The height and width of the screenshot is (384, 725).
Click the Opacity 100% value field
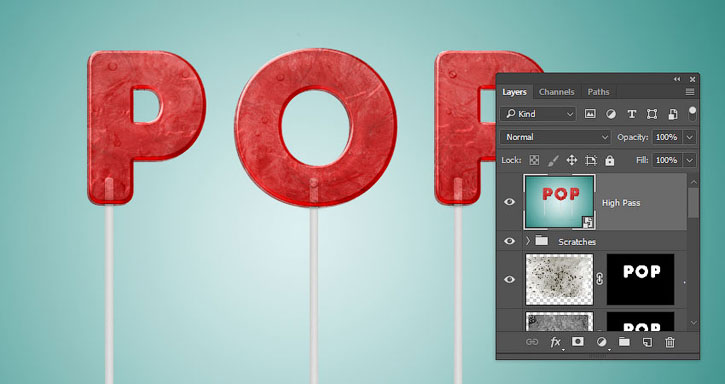666,137
